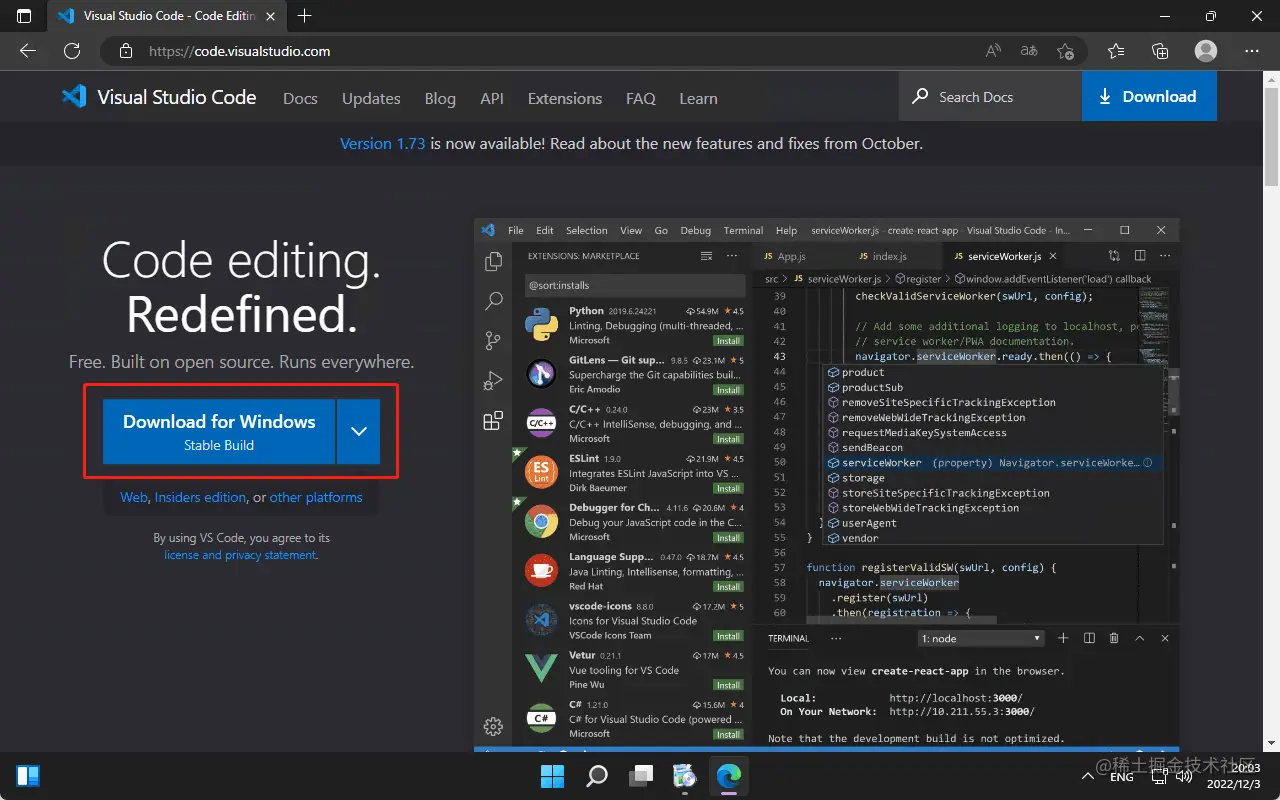The height and width of the screenshot is (800, 1280).
Task: Open the Extensions navigation link
Action: [x=565, y=98]
